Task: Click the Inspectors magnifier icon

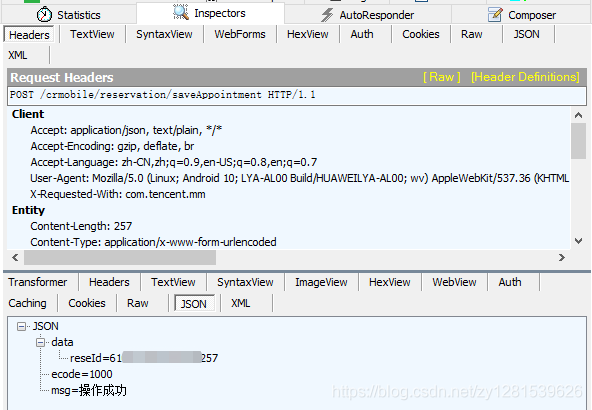Action: [181, 12]
